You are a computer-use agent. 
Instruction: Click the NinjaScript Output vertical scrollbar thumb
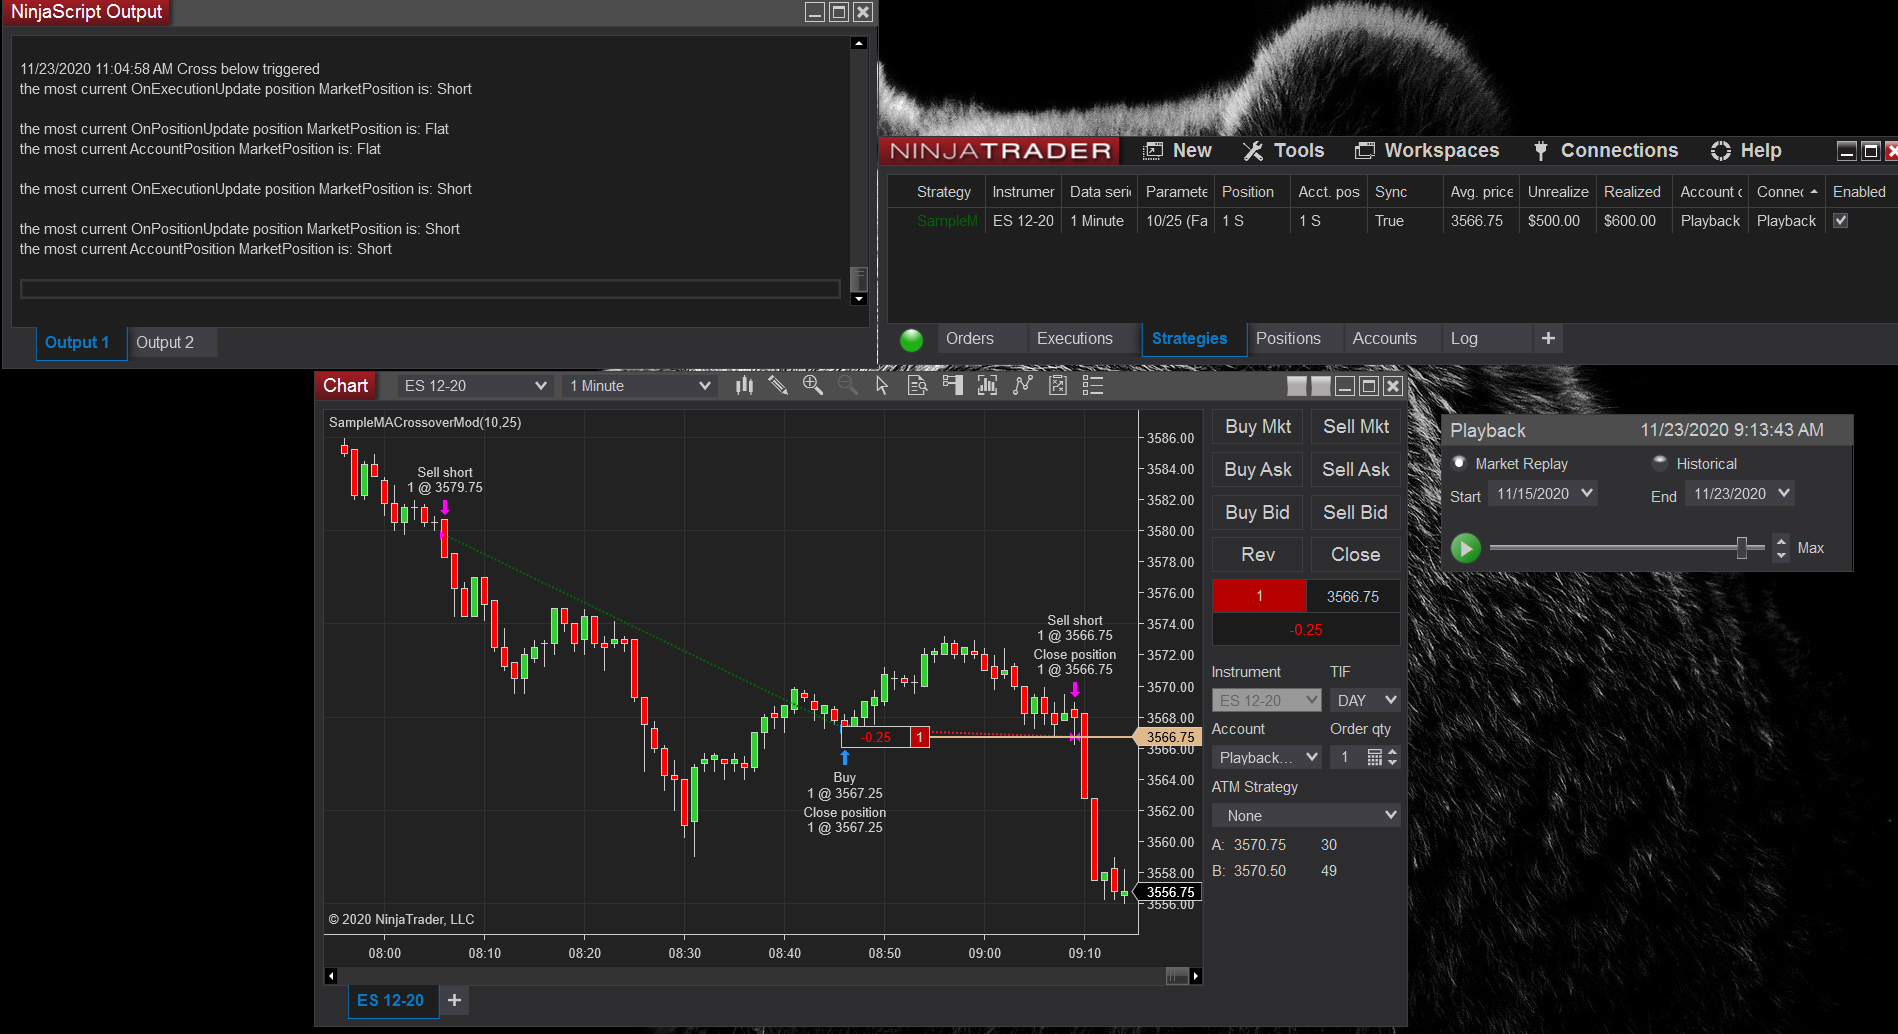pos(858,279)
